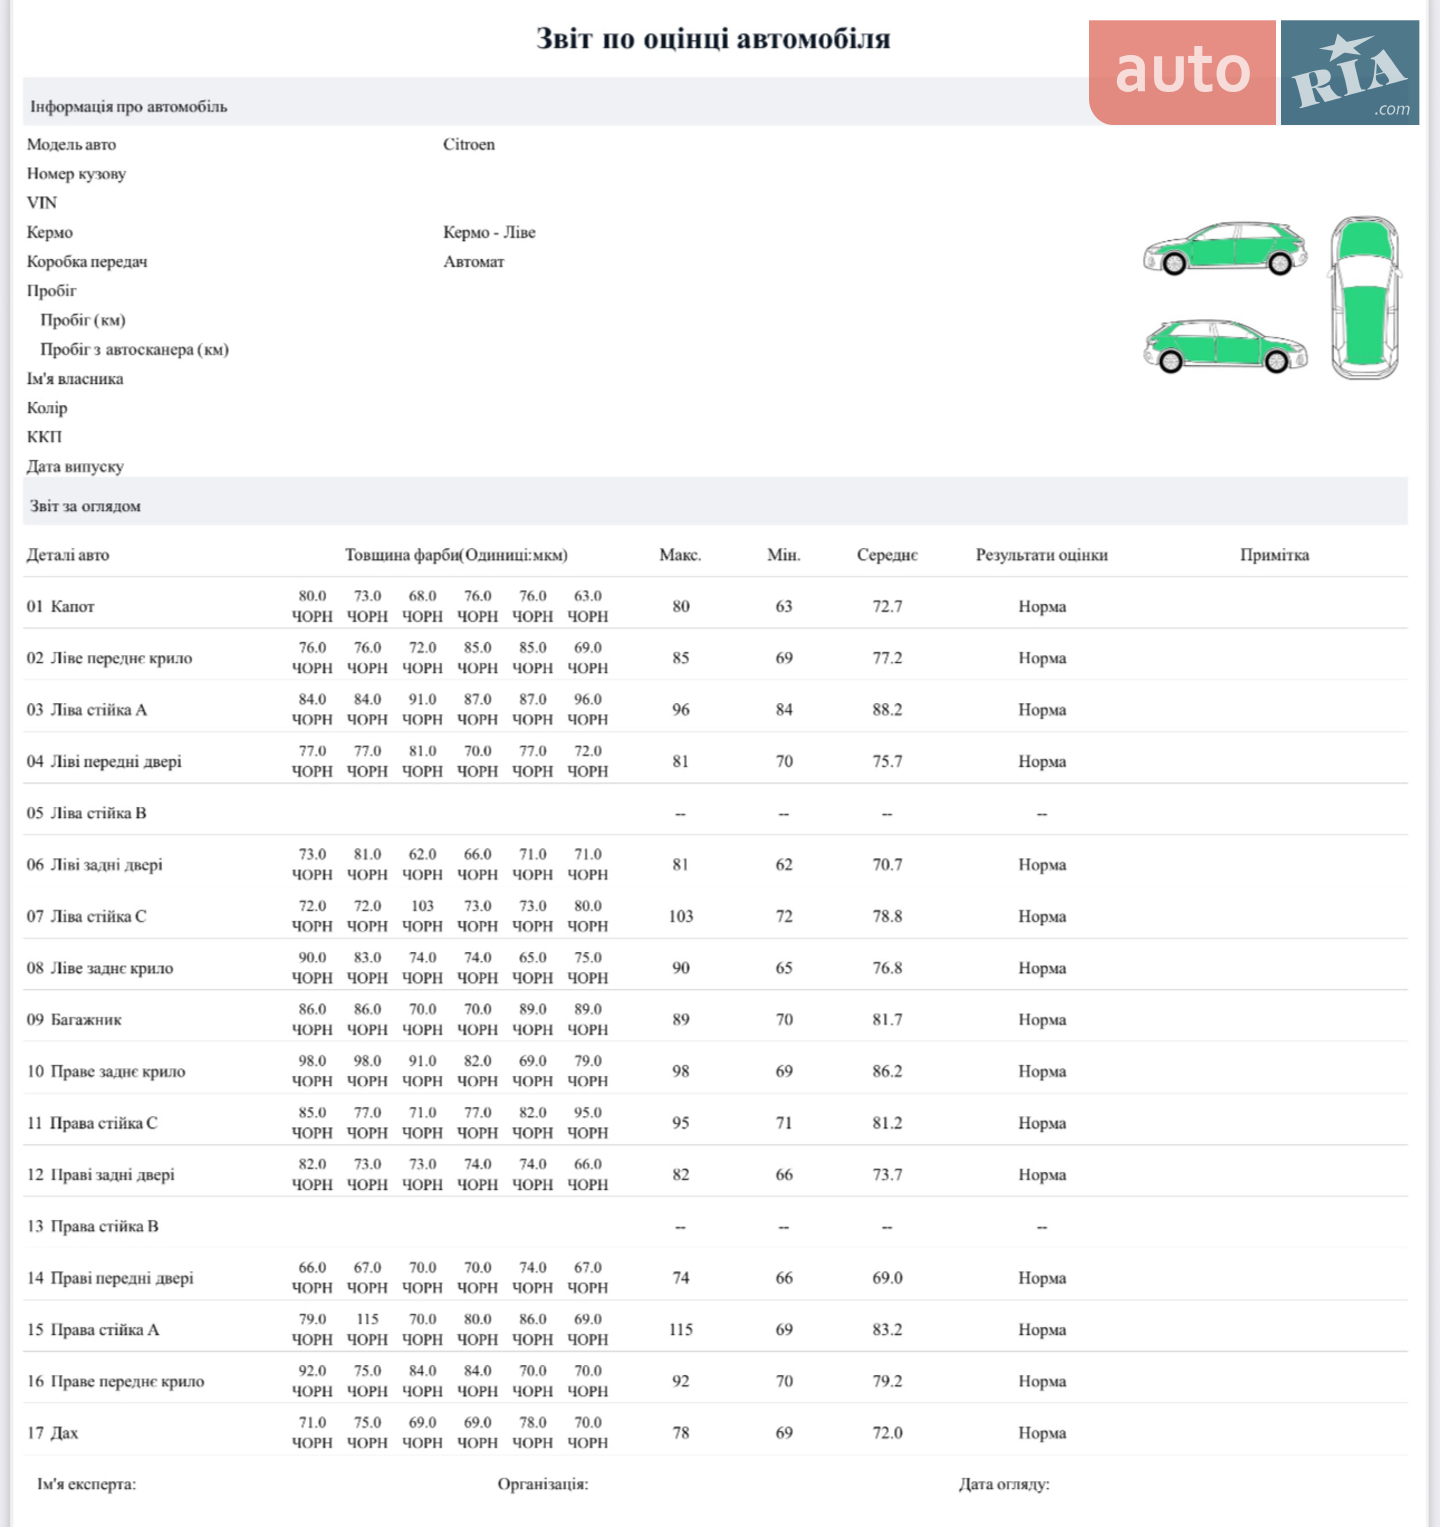1440x1527 pixels.
Task: Click the Citroen model value
Action: (x=469, y=145)
